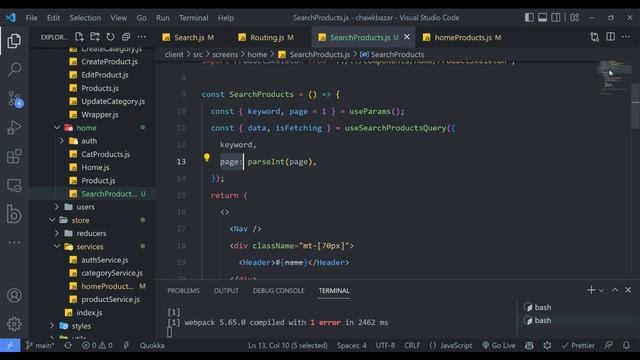Click the editor minimap
This screenshot has width=640, height=360.
coord(614,78)
